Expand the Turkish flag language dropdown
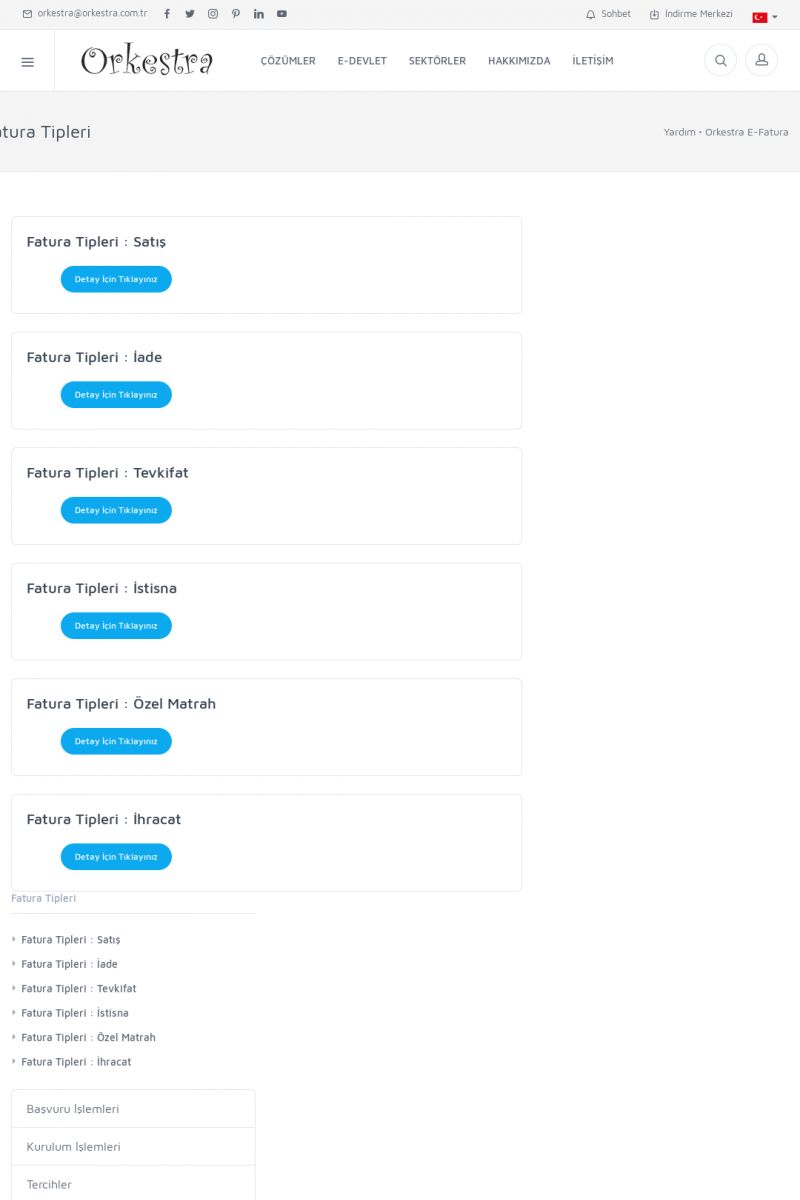Screen dimensions: 800x1200 765,17
